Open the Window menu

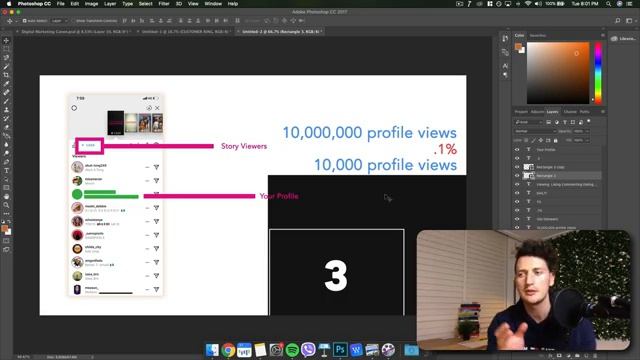(213, 4)
